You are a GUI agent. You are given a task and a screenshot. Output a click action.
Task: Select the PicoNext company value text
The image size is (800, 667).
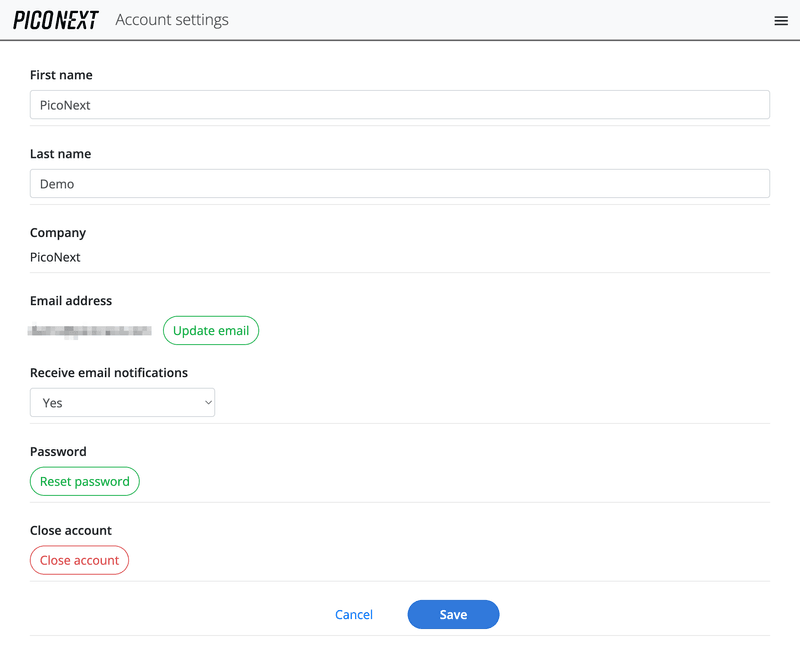pyautogui.click(x=55, y=257)
